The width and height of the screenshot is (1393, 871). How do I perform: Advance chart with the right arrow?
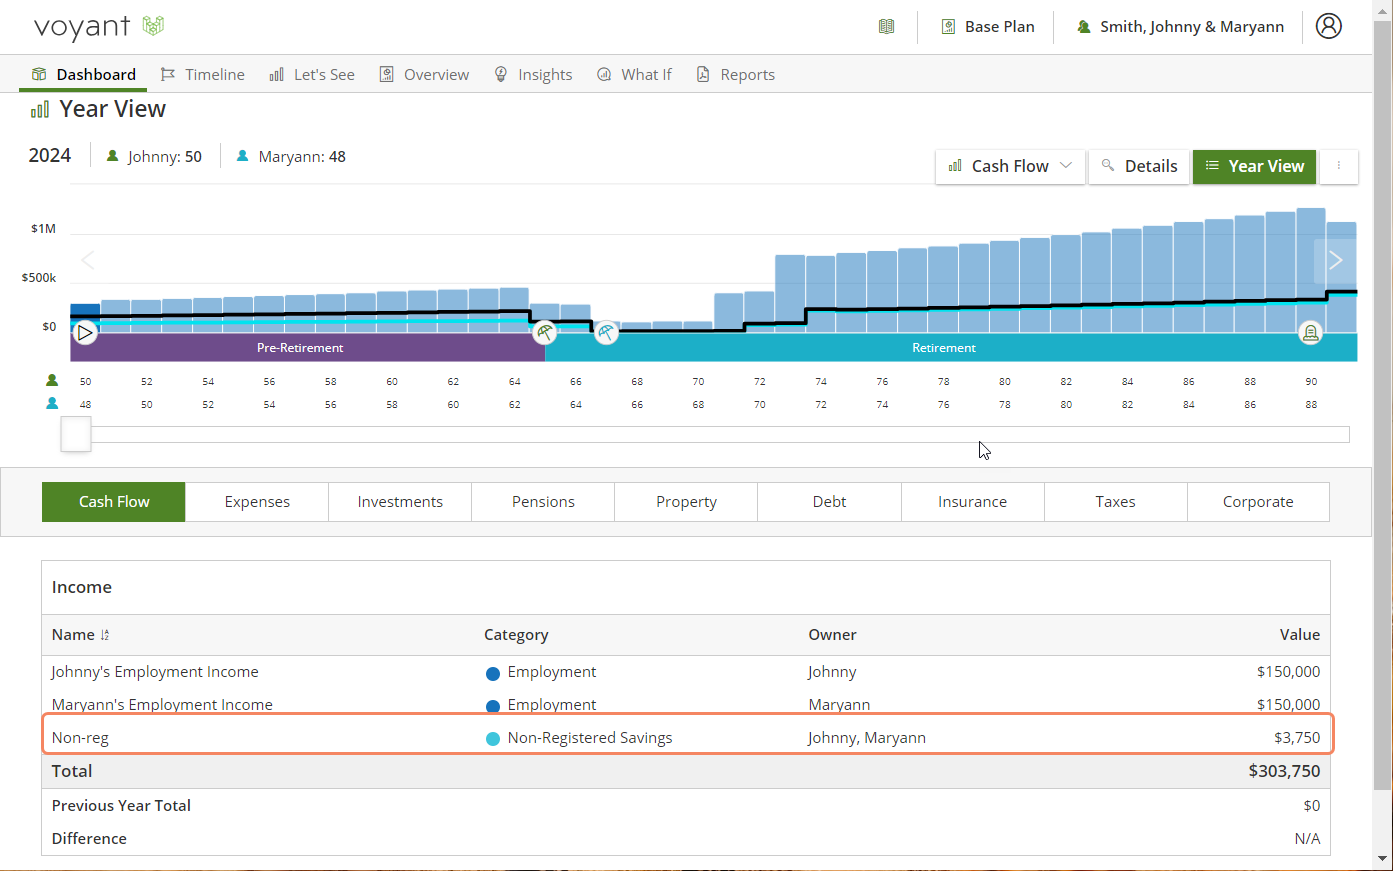point(1335,260)
